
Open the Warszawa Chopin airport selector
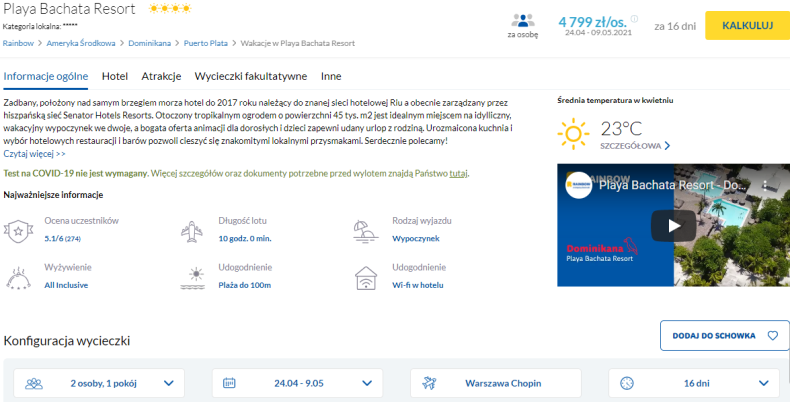pos(496,383)
